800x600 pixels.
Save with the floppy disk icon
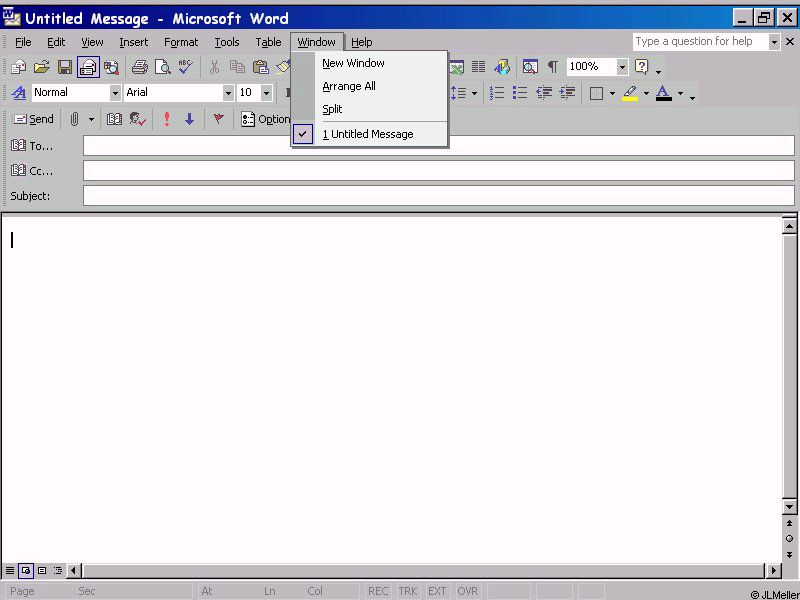pos(64,67)
